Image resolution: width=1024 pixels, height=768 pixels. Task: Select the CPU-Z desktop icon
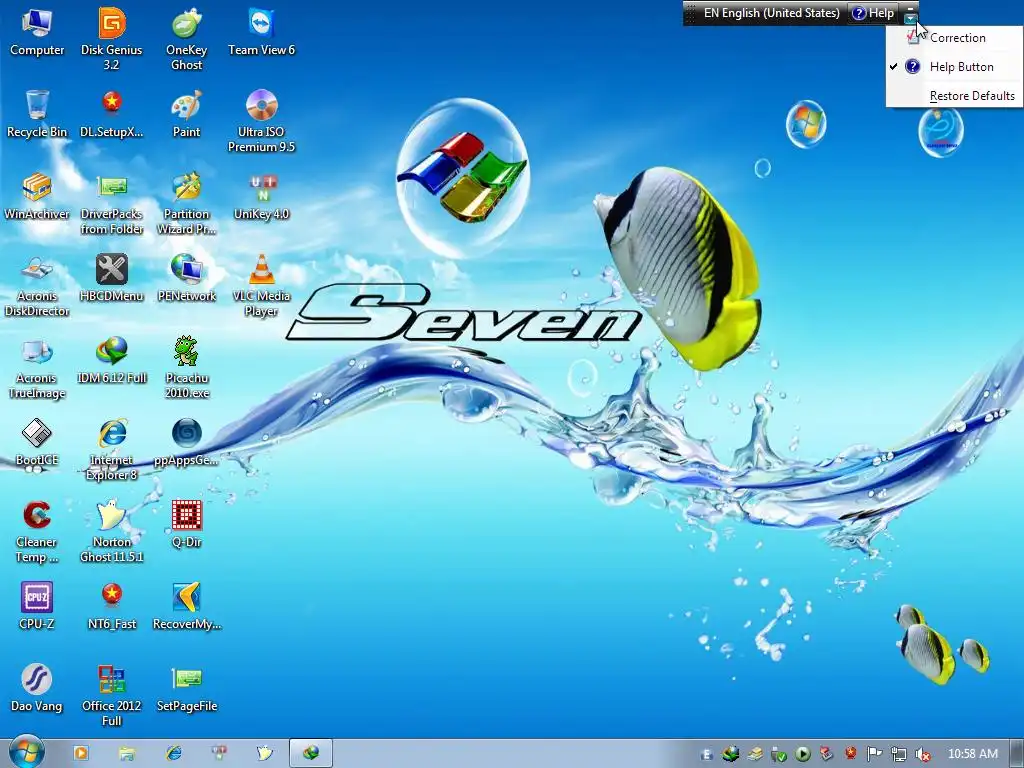pyautogui.click(x=37, y=607)
